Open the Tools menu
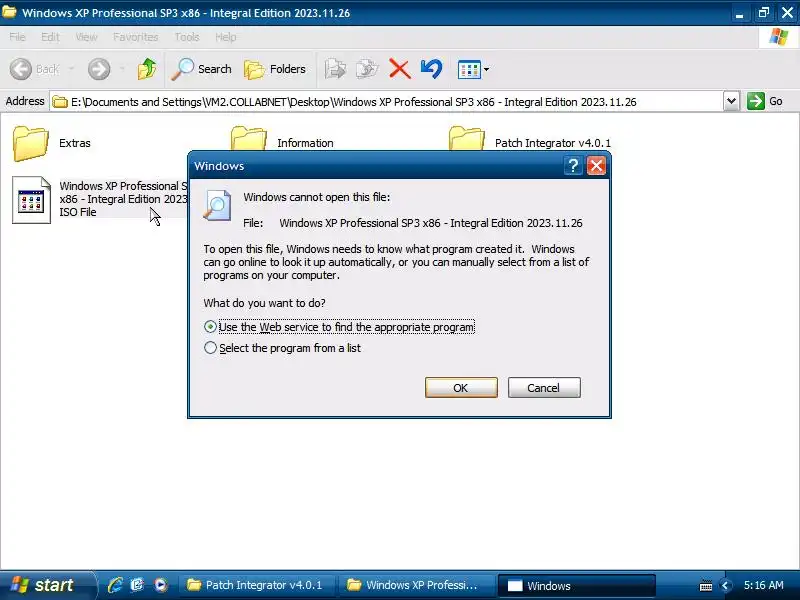This screenshot has height=600, width=800. 187,37
